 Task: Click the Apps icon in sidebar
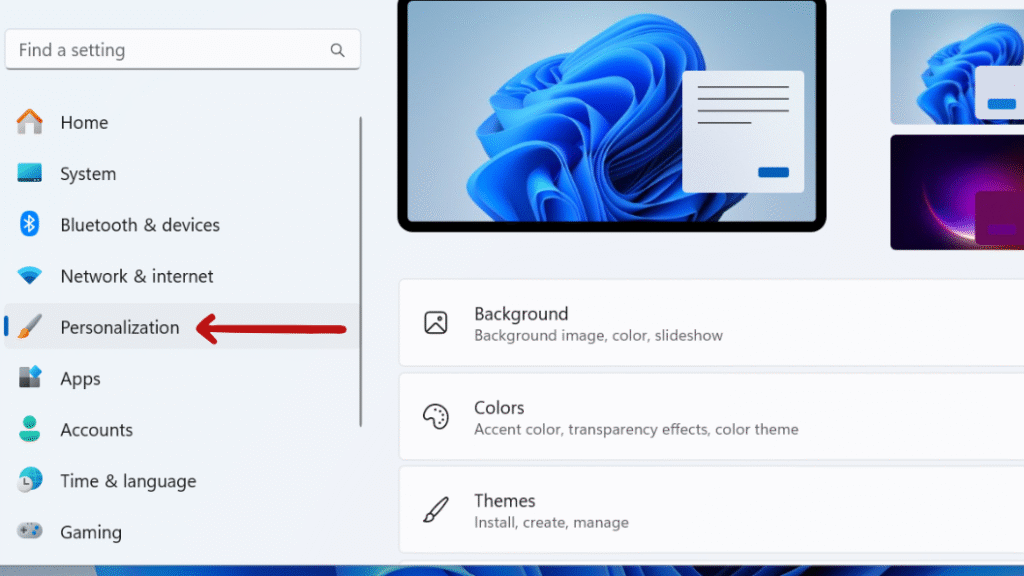pyautogui.click(x=29, y=377)
